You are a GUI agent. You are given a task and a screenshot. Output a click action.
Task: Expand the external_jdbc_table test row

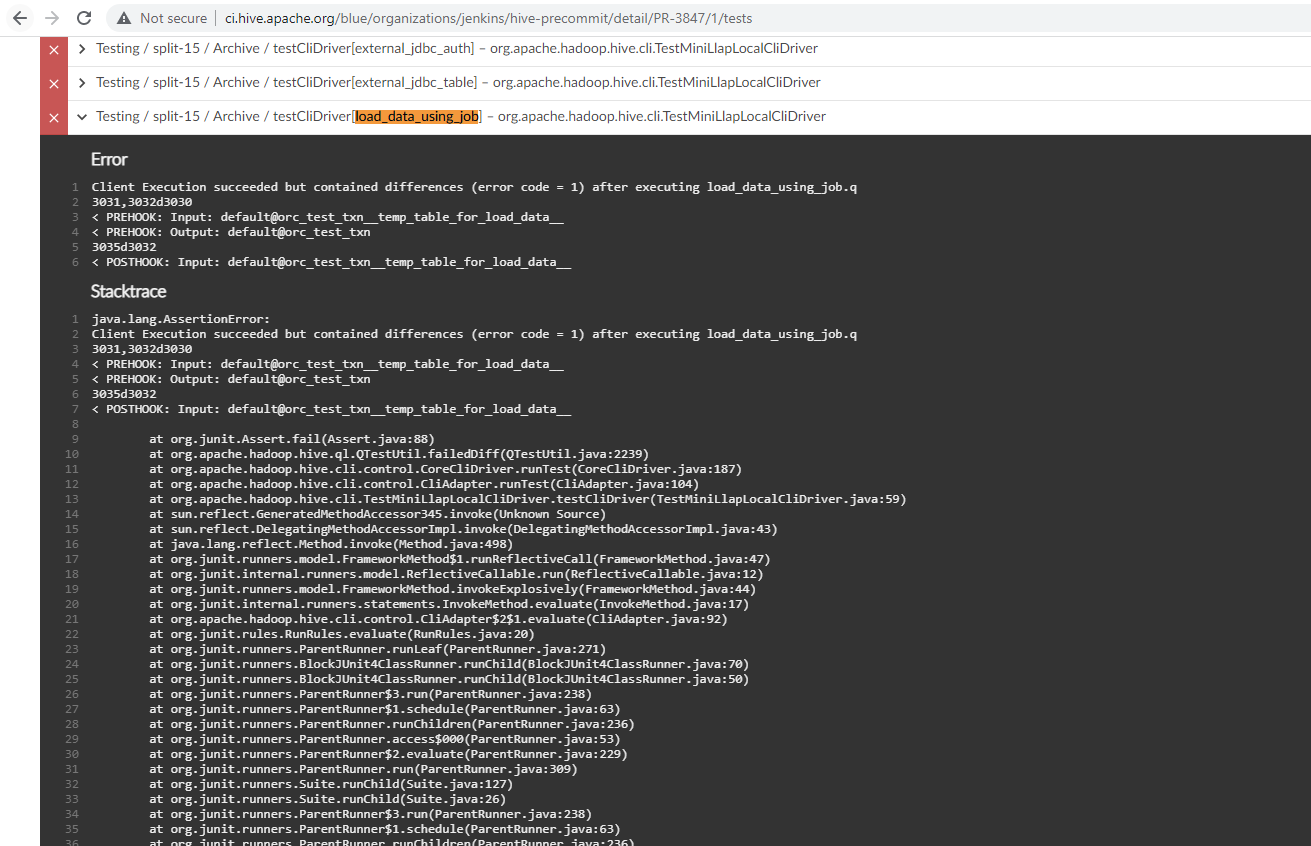(82, 82)
